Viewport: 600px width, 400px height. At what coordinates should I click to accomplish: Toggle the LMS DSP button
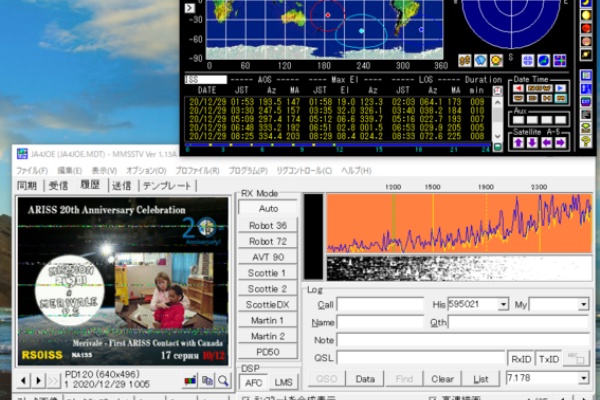point(284,382)
